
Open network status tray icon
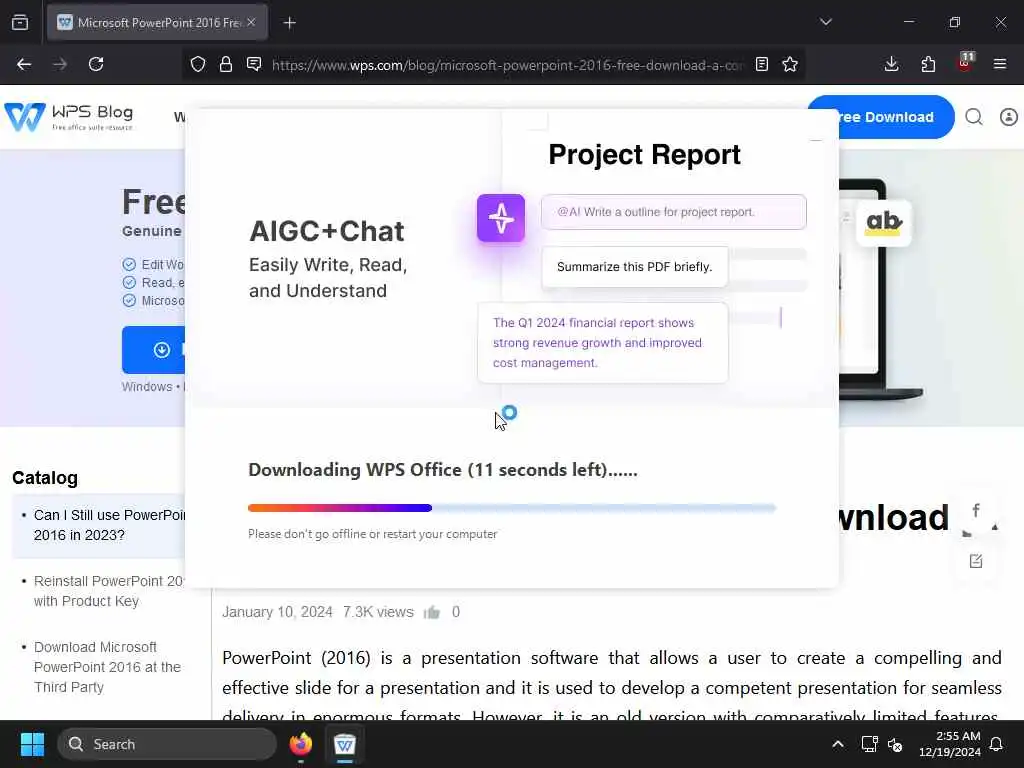(x=869, y=744)
